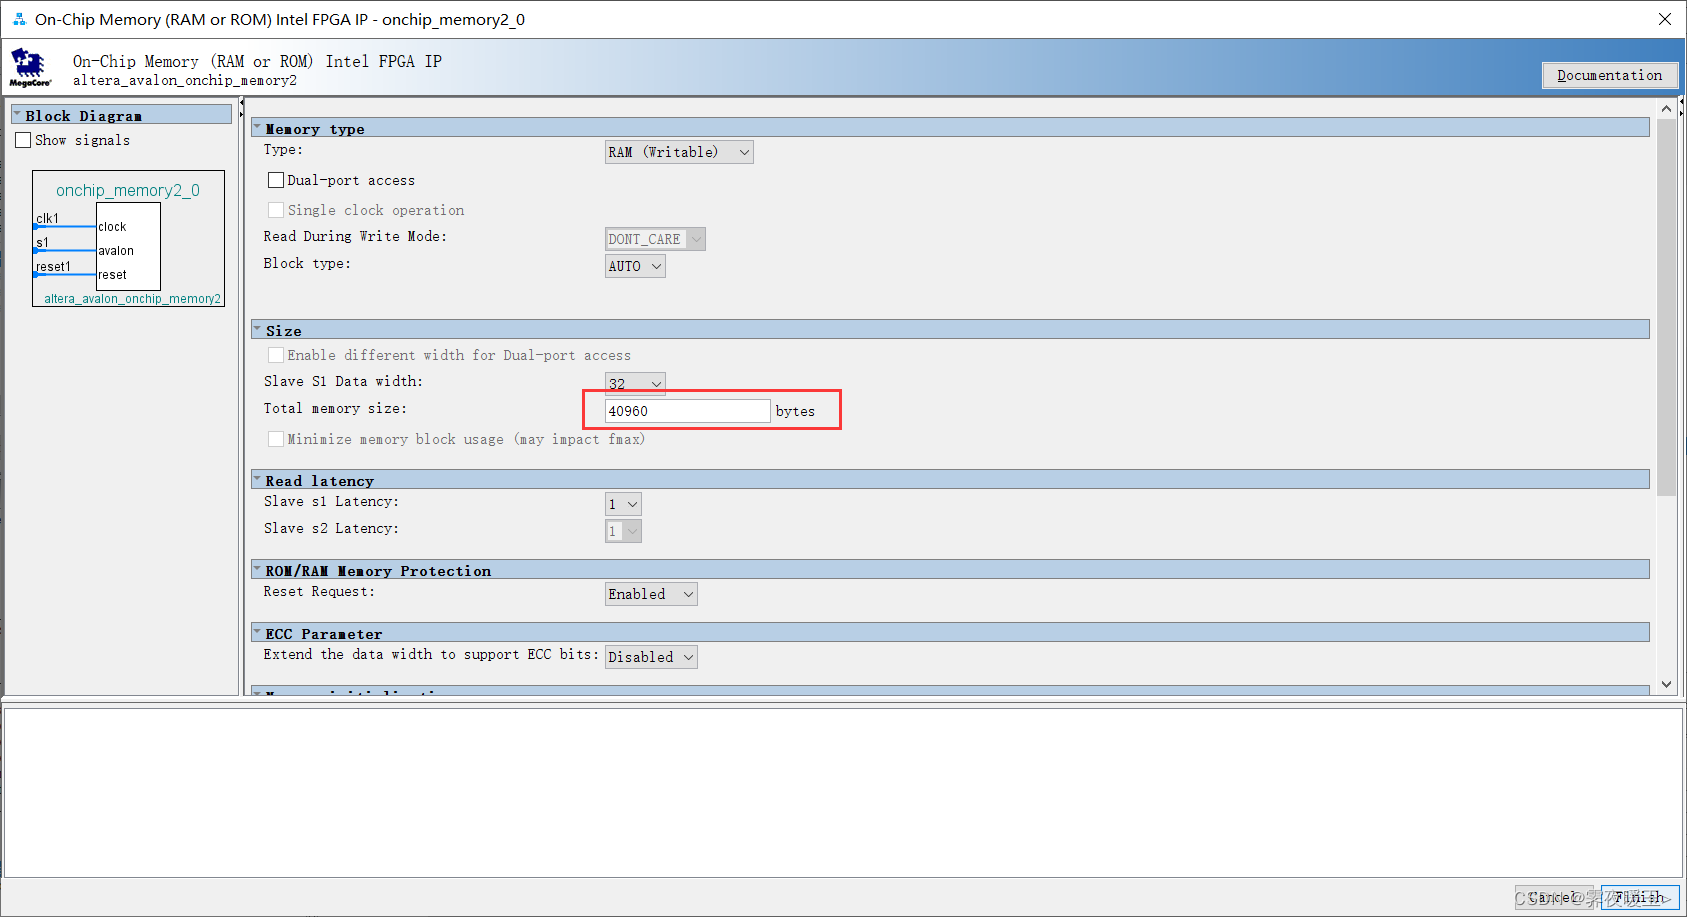
Task: Click the onchip_memory2_0 block diagram title
Action: (128, 190)
